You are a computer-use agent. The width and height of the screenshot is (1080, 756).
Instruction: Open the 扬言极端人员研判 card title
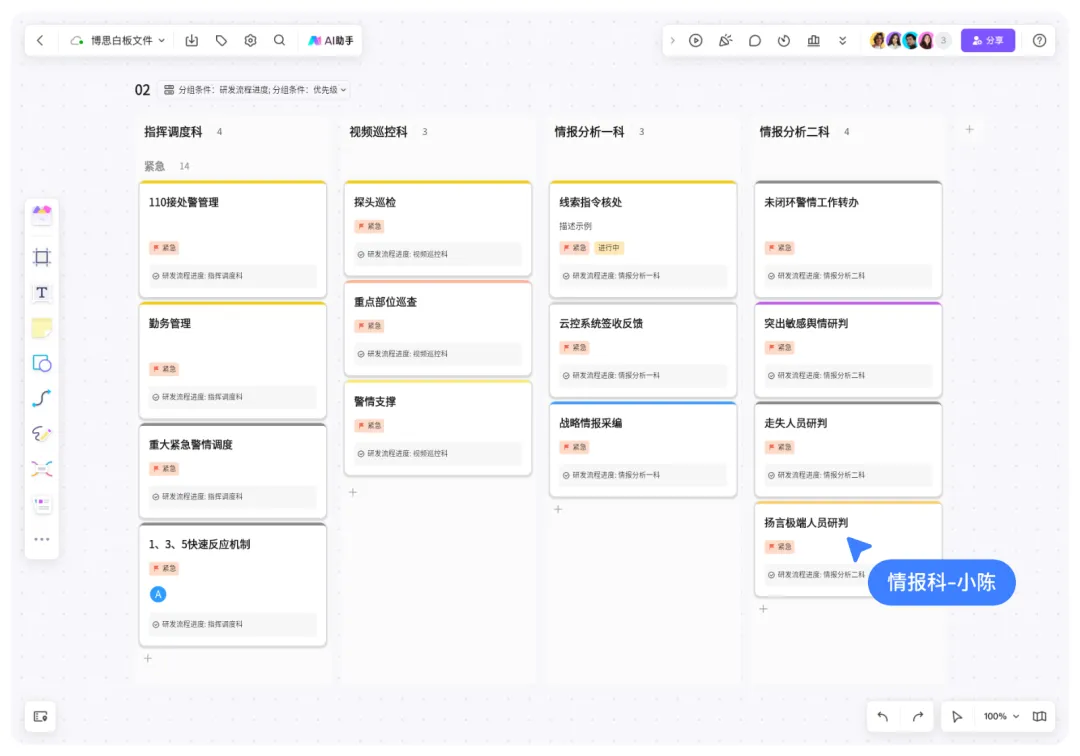(x=806, y=523)
